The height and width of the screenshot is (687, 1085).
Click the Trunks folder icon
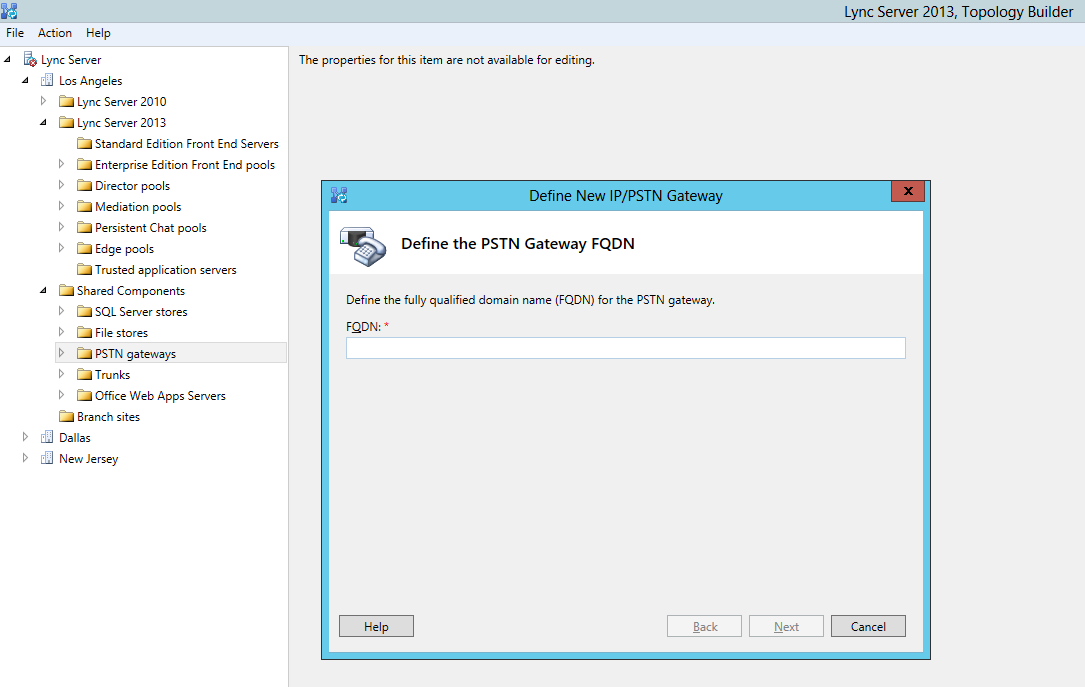(84, 375)
